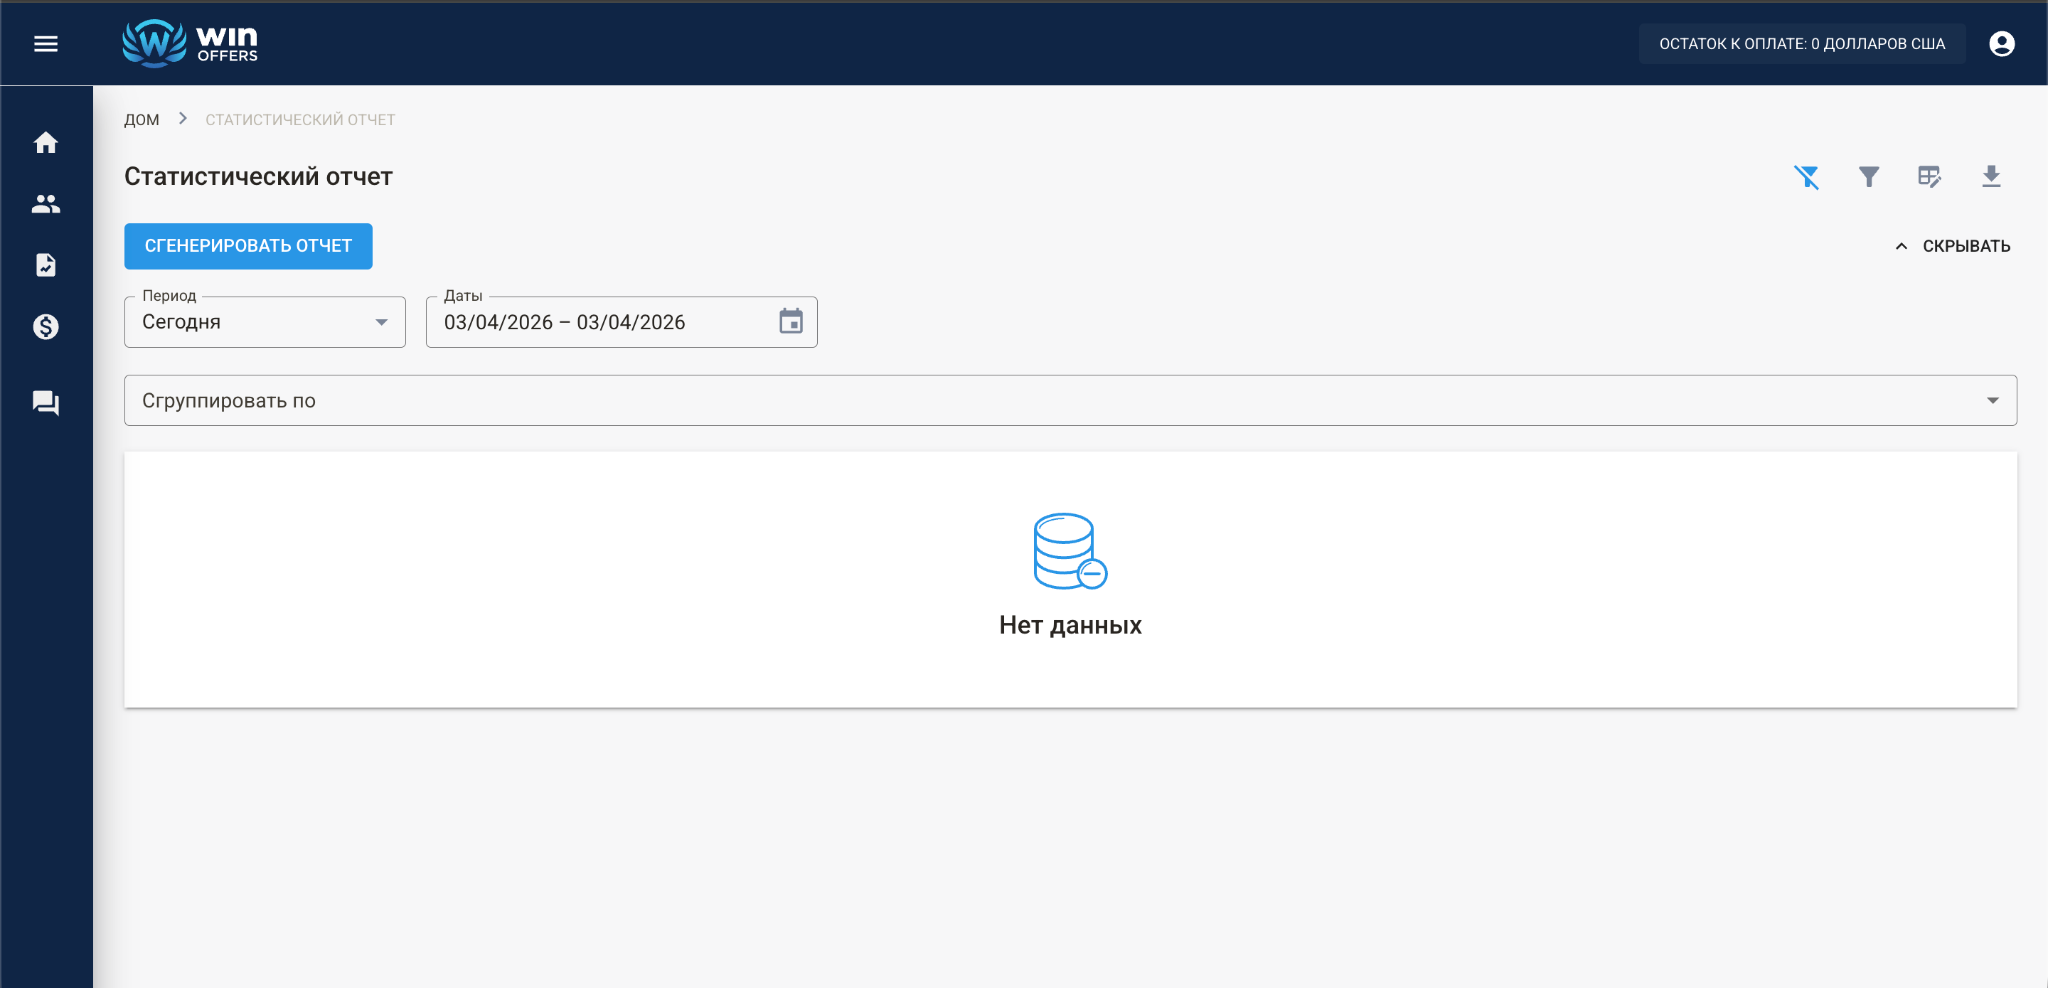Edit table columns icon
The width and height of the screenshot is (2048, 988).
click(1929, 177)
